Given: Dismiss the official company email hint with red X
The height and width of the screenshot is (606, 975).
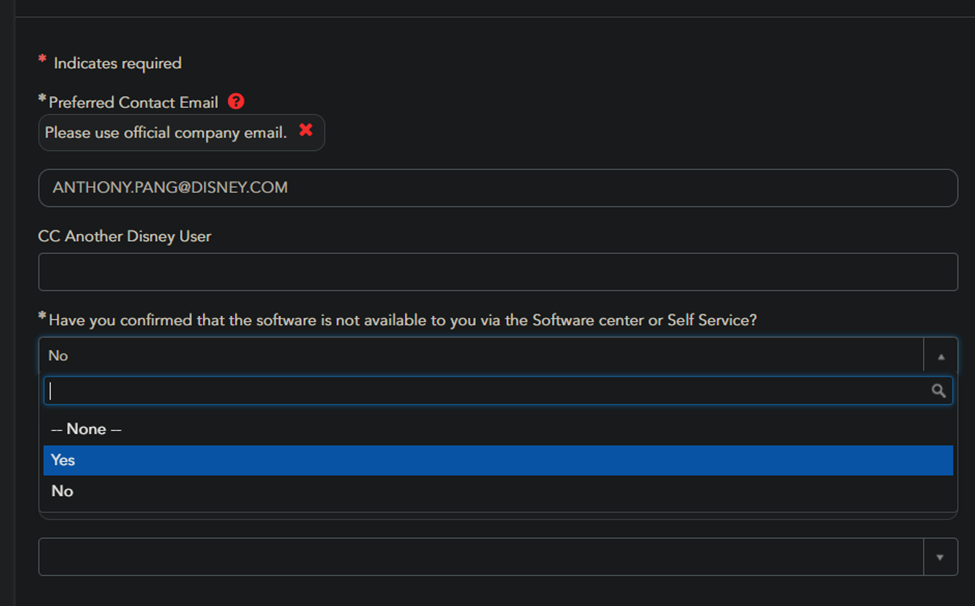Looking at the screenshot, I should click(x=306, y=131).
